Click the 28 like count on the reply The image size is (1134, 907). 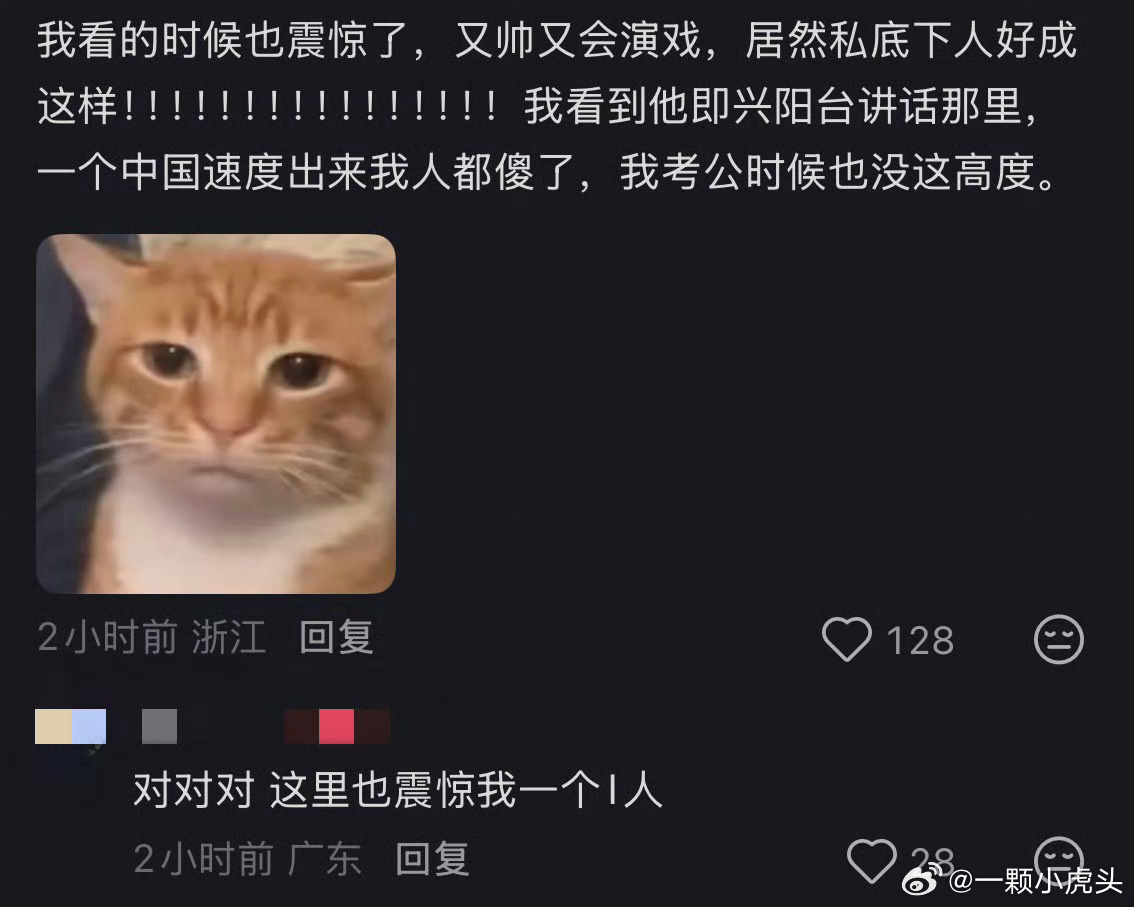[932, 859]
